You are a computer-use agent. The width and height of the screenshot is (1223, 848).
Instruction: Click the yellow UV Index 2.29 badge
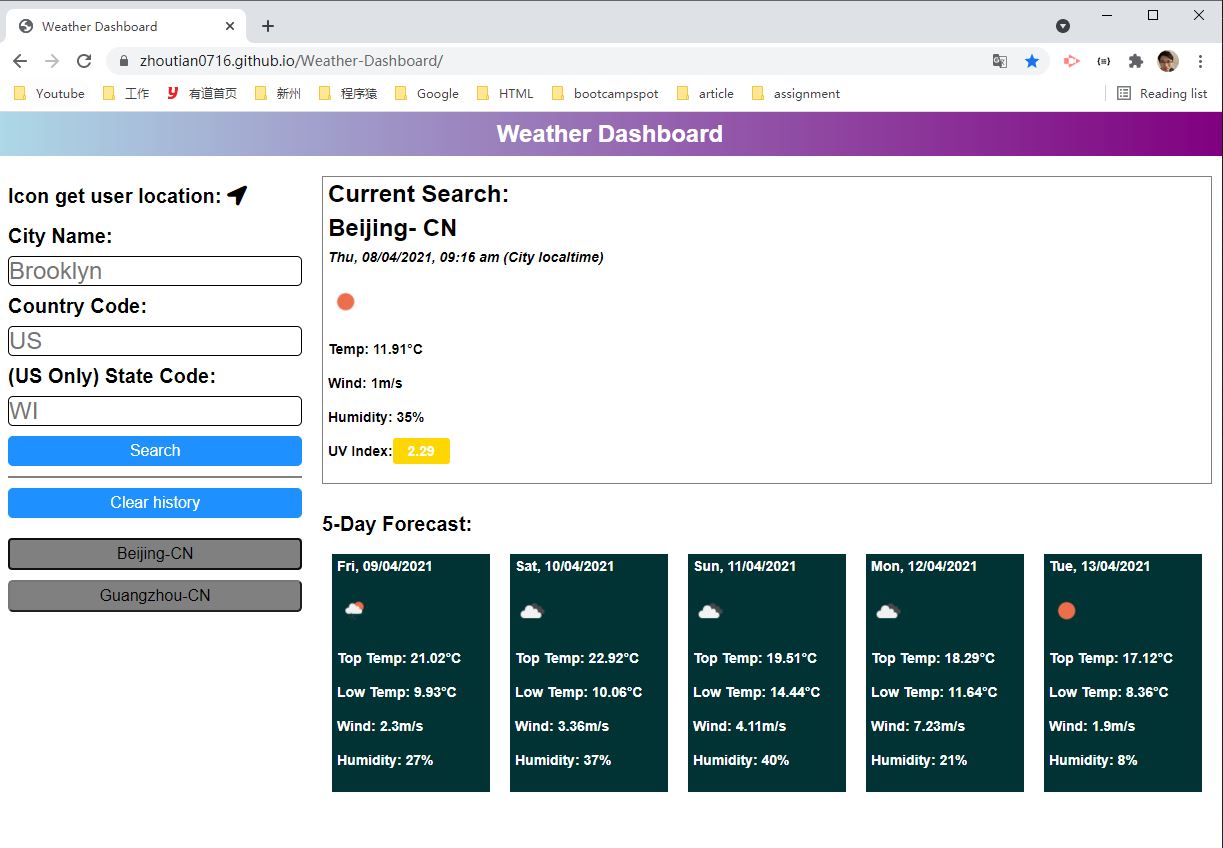(421, 451)
